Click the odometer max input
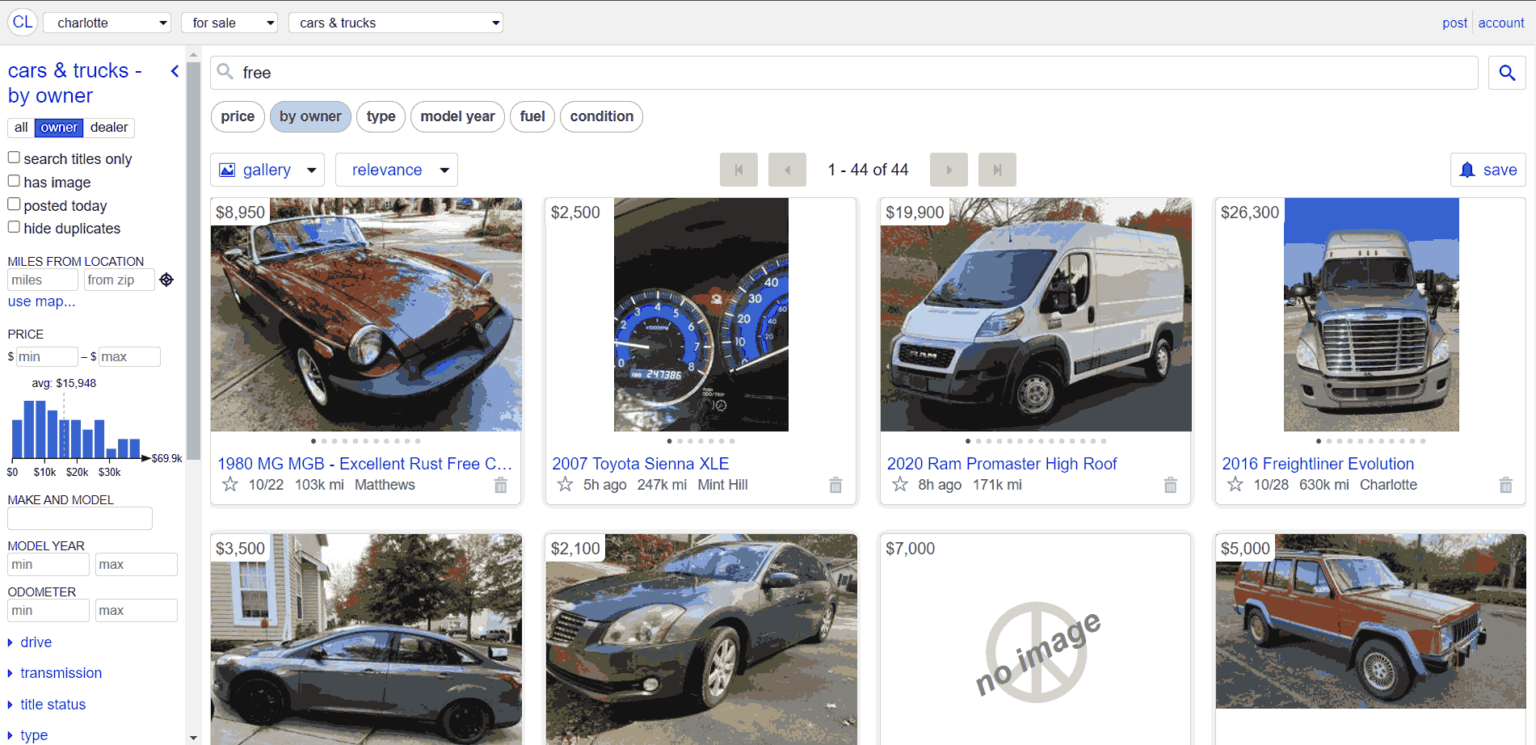 click(136, 611)
